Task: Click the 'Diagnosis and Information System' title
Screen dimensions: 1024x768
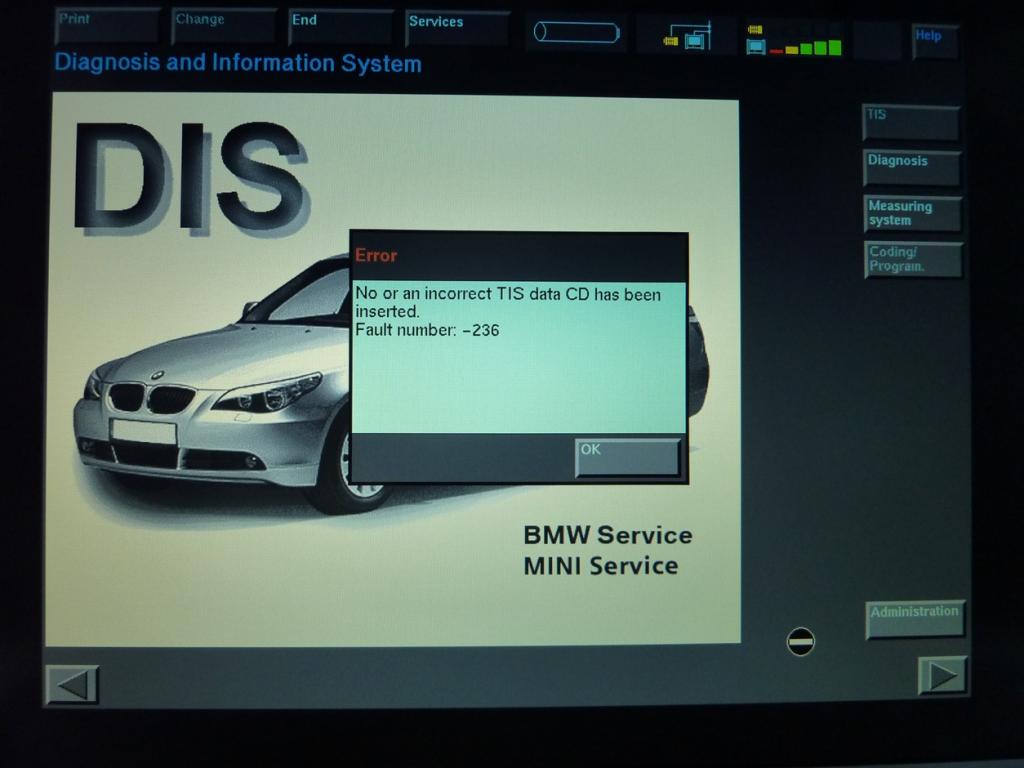Action: 238,63
